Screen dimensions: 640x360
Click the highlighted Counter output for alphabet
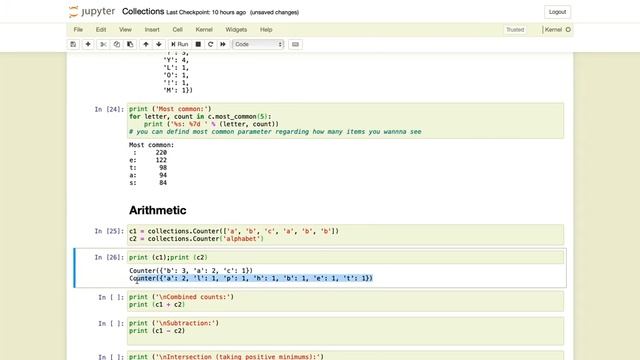pyautogui.click(x=251, y=278)
